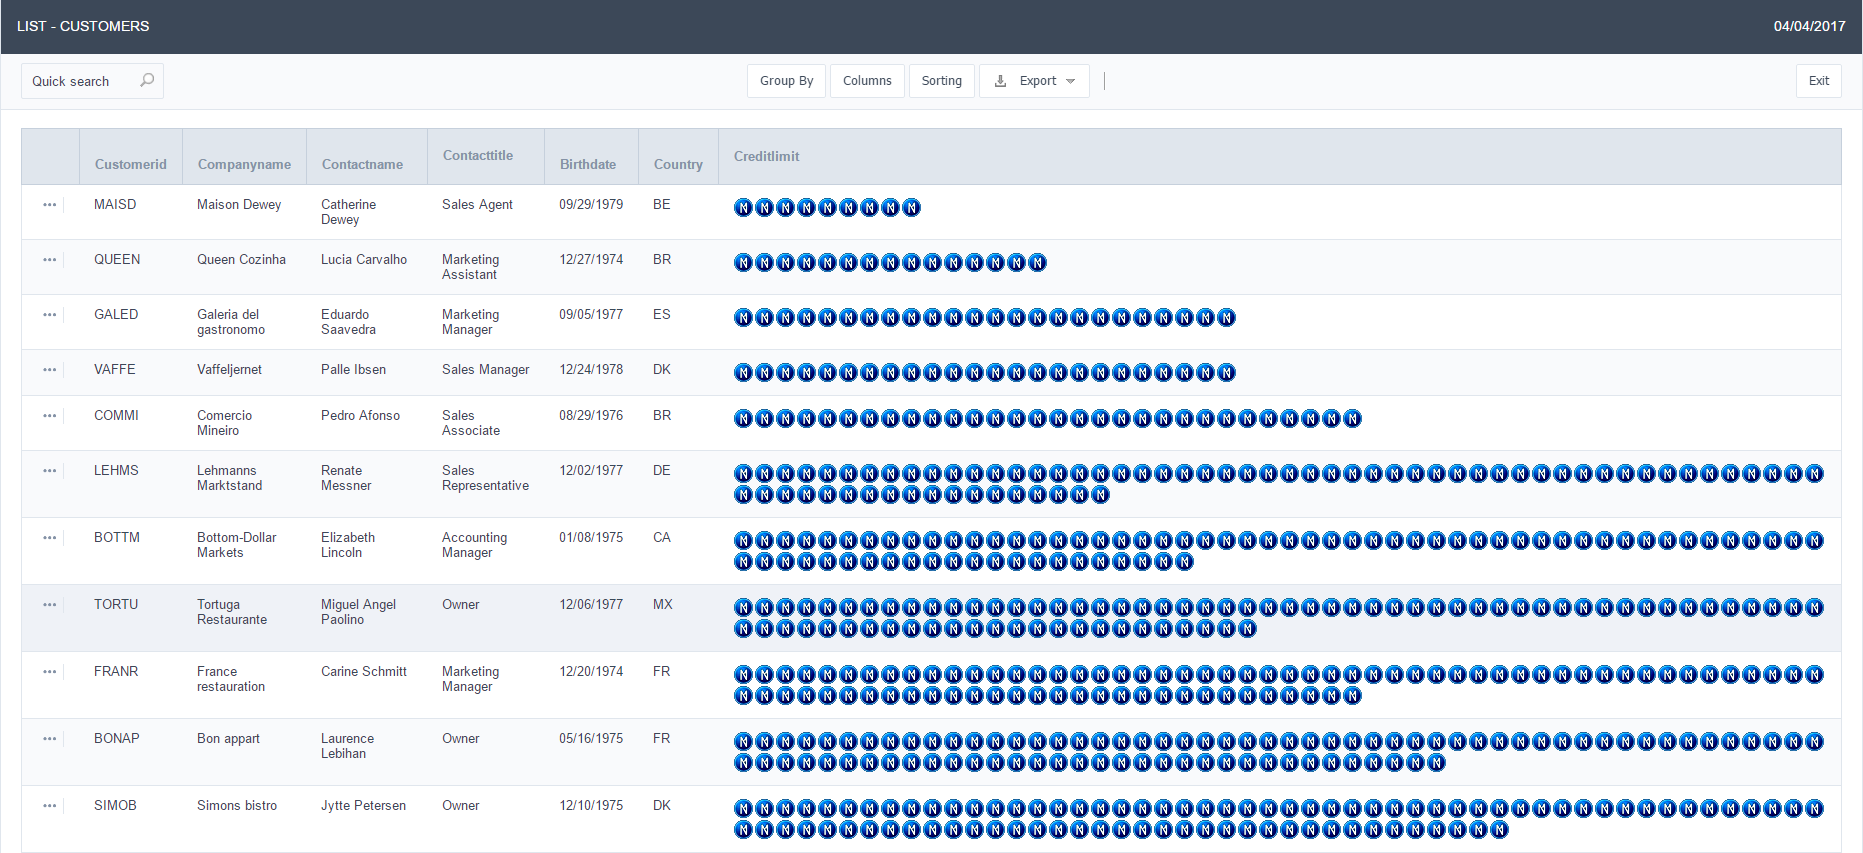The width and height of the screenshot is (1863, 853).
Task: Click the ellipsis icon beside COMMI
Action: tap(50, 416)
